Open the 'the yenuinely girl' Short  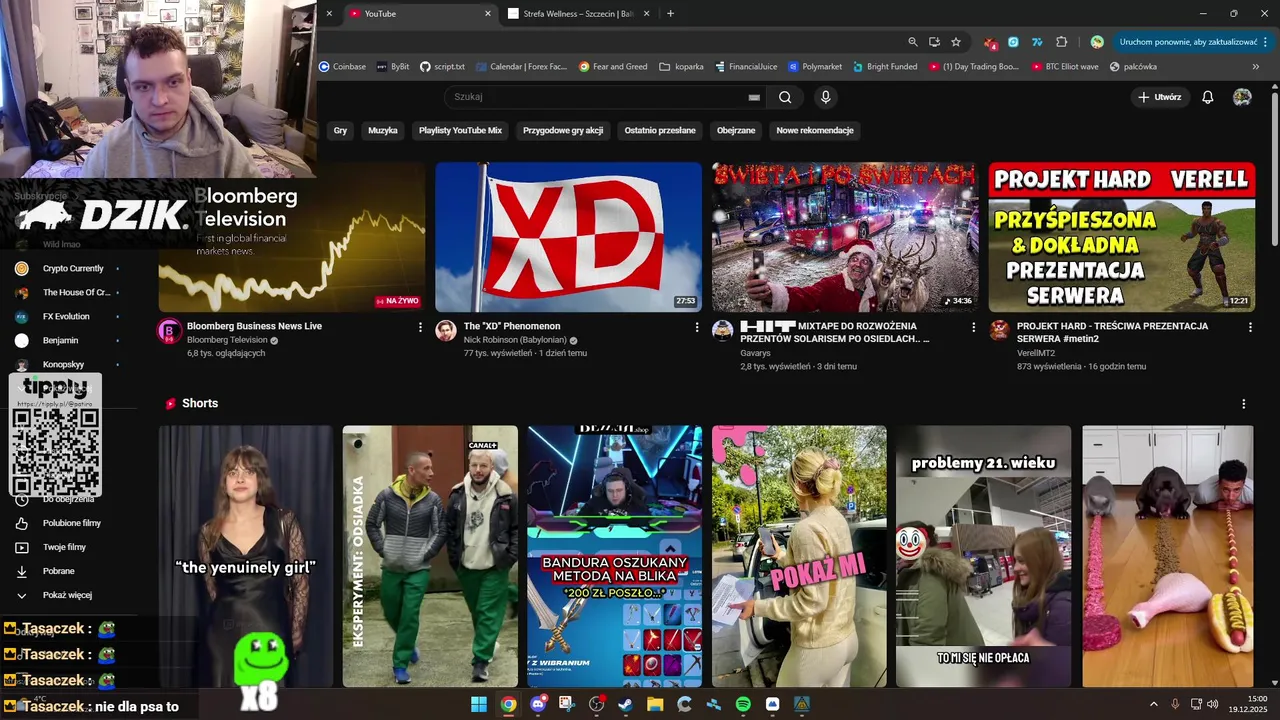pyautogui.click(x=246, y=557)
